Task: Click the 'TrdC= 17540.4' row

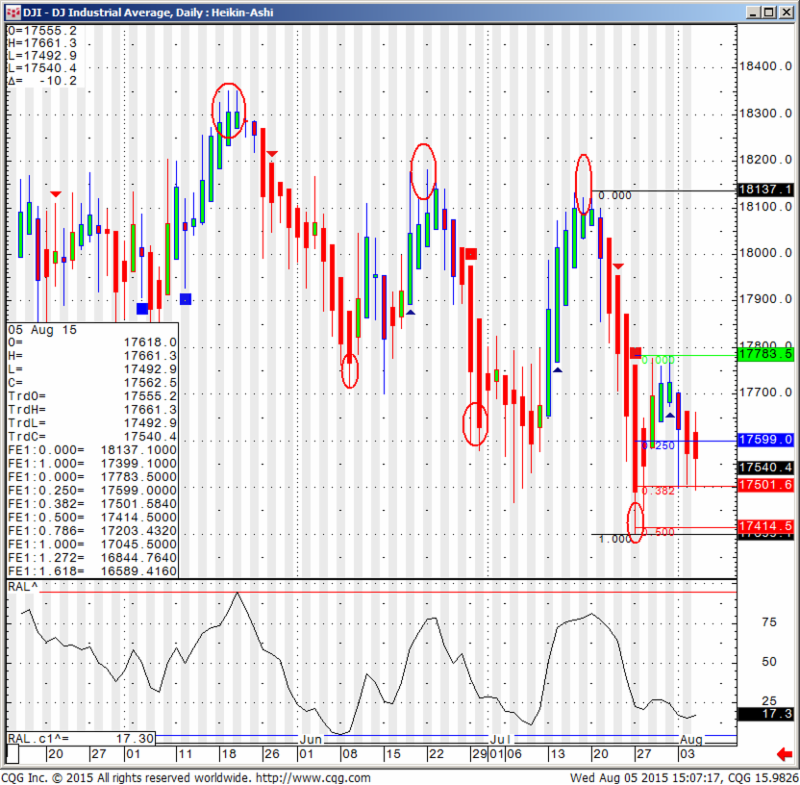Action: tap(92, 437)
